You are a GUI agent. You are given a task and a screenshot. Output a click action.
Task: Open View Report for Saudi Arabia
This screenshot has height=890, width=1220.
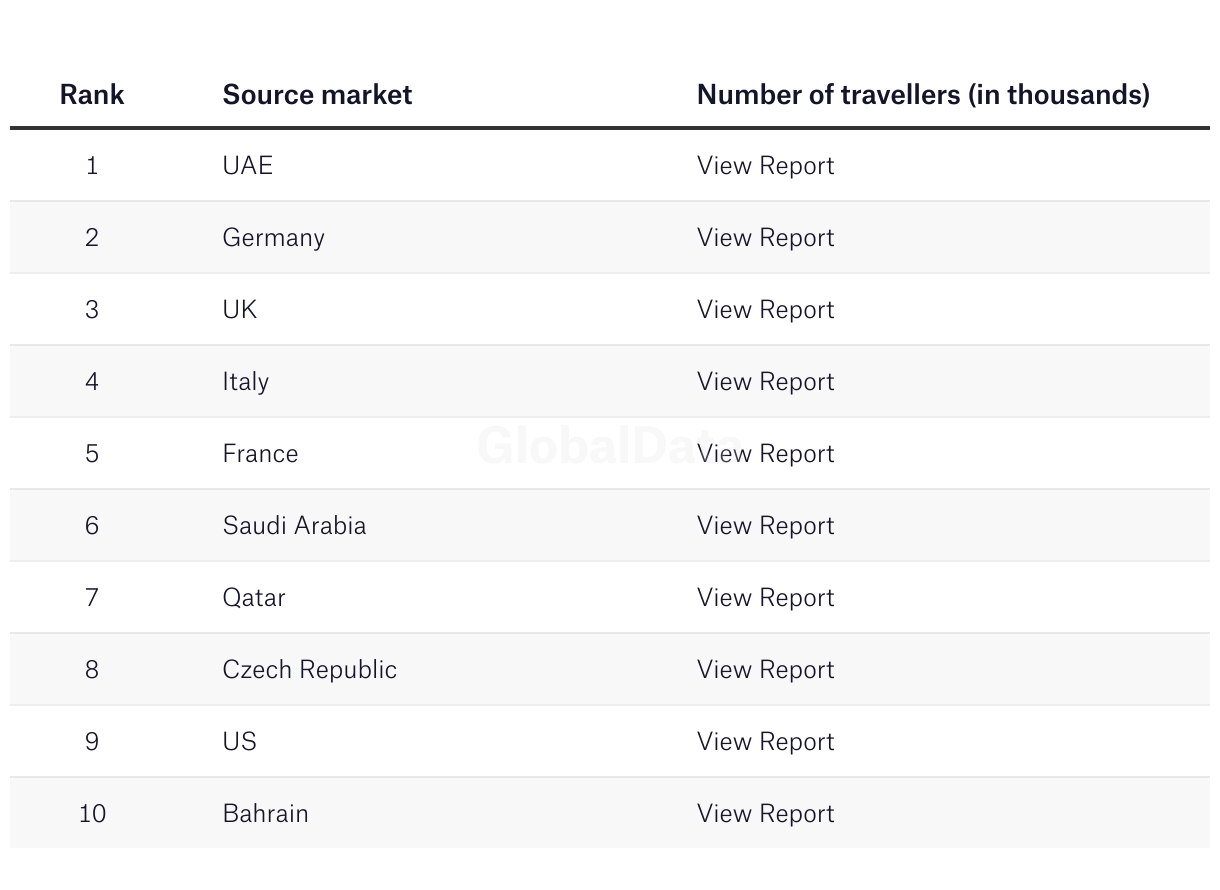tap(765, 525)
